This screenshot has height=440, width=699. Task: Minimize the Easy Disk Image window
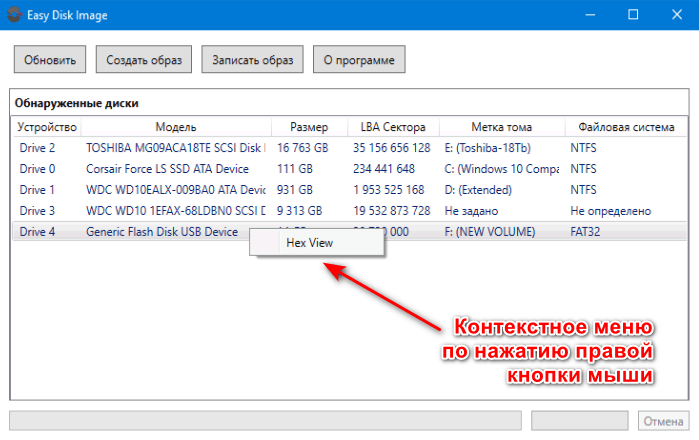coord(590,15)
